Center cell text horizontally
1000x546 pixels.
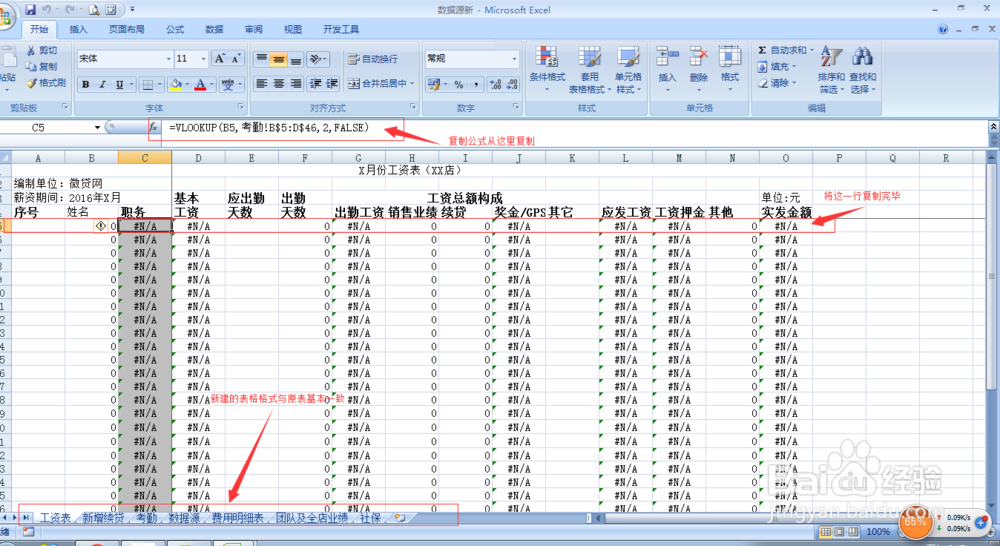[279, 84]
